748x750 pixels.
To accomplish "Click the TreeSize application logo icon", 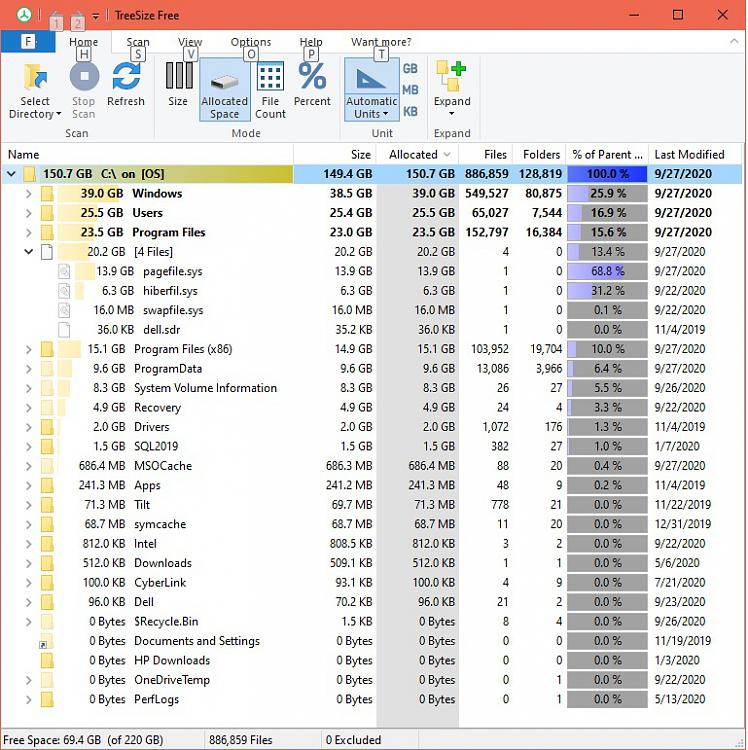I will pos(24,15).
